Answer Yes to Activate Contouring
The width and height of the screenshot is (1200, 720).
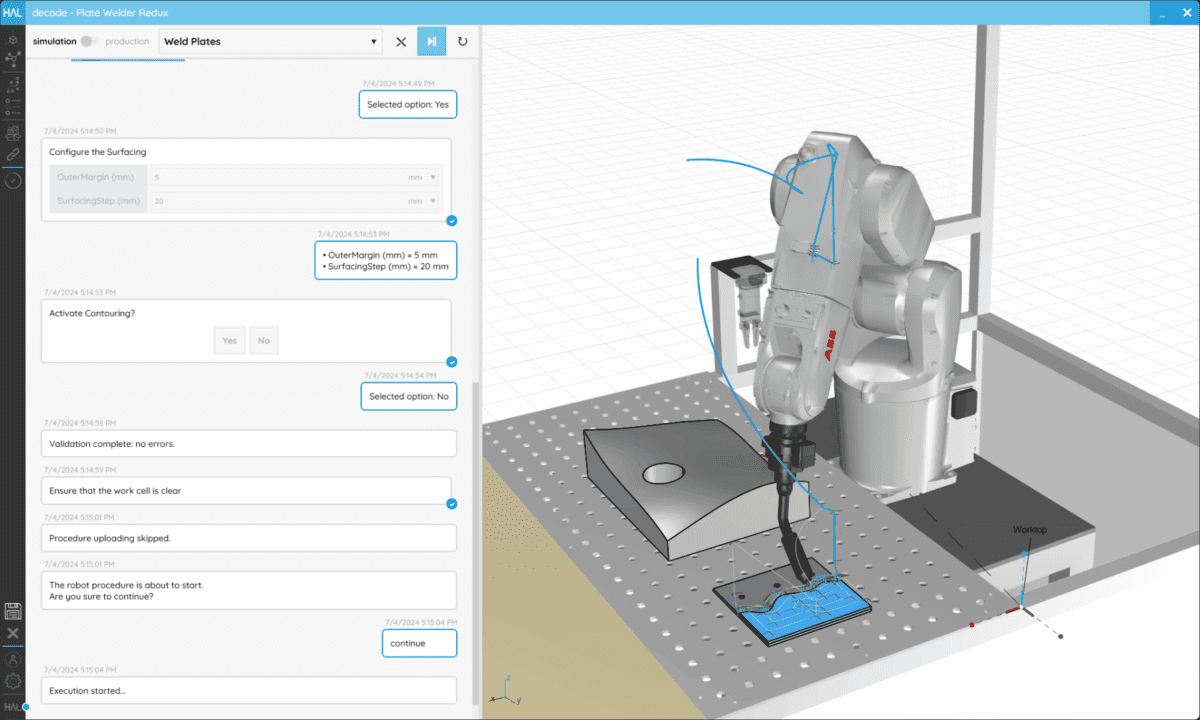click(229, 340)
